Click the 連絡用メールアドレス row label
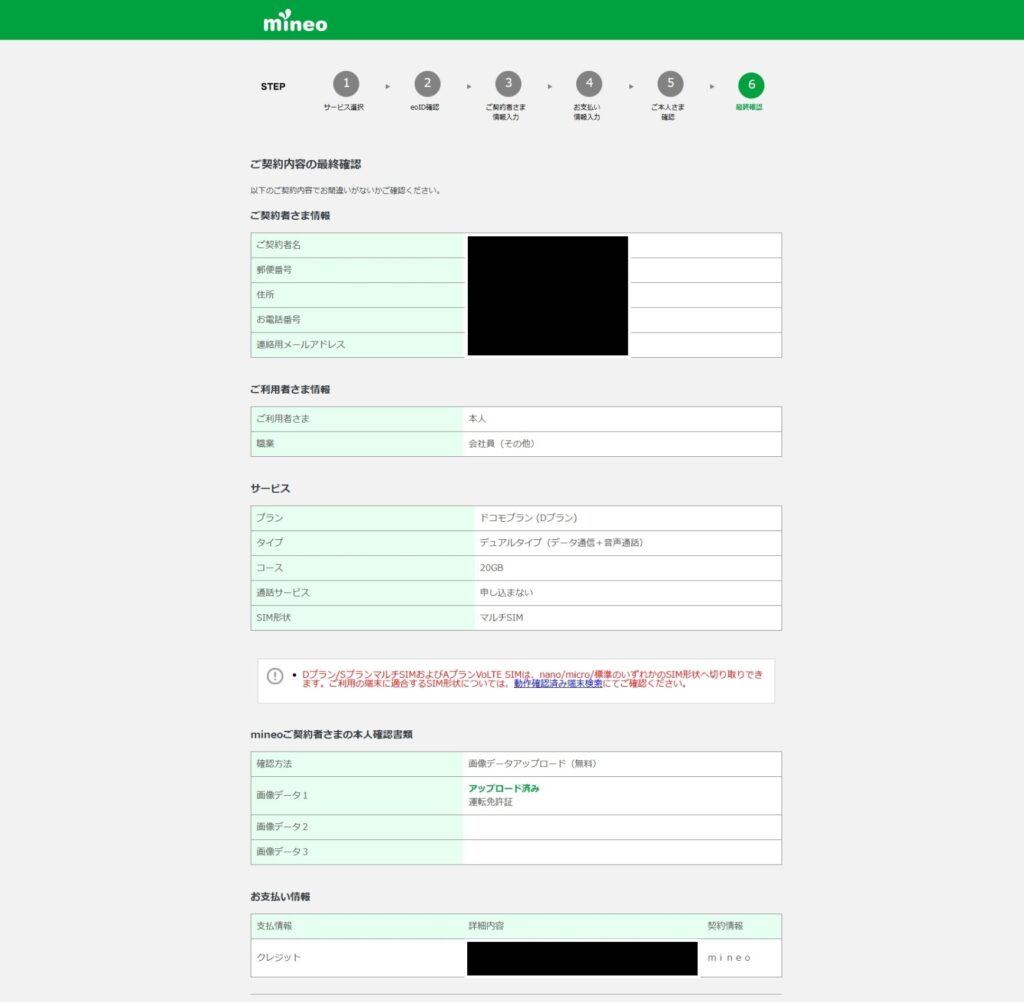1024x1002 pixels. click(300, 344)
